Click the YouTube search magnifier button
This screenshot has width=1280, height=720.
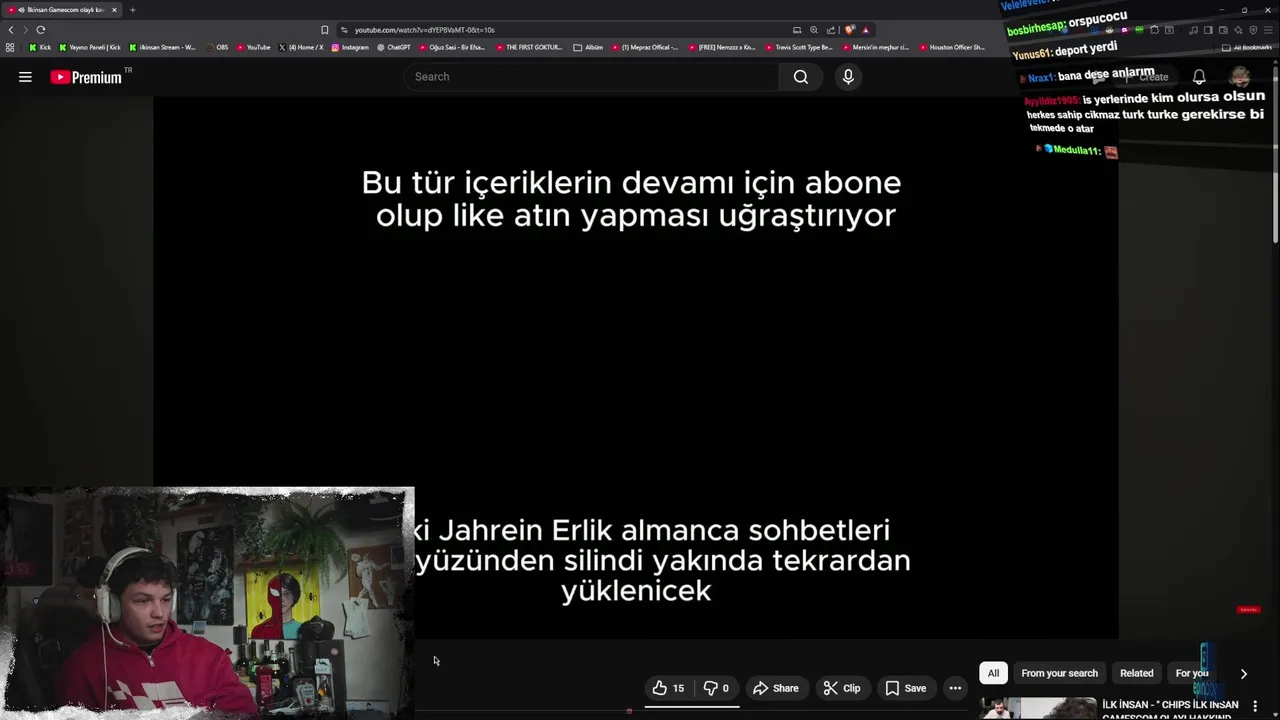click(801, 77)
